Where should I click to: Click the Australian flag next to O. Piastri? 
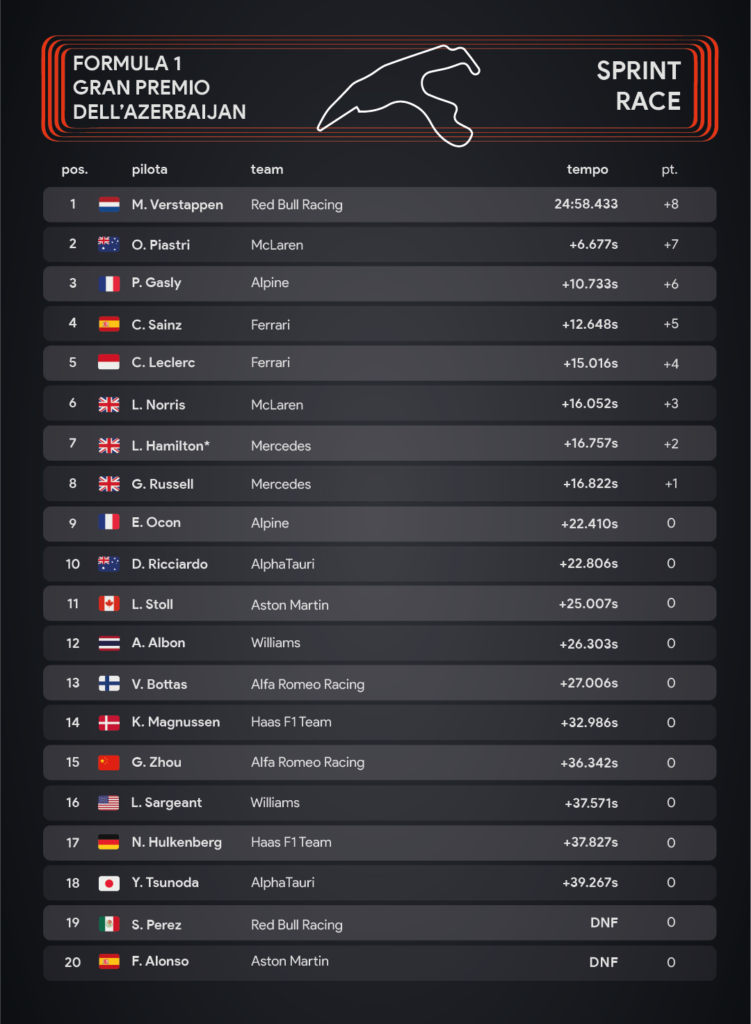point(109,244)
